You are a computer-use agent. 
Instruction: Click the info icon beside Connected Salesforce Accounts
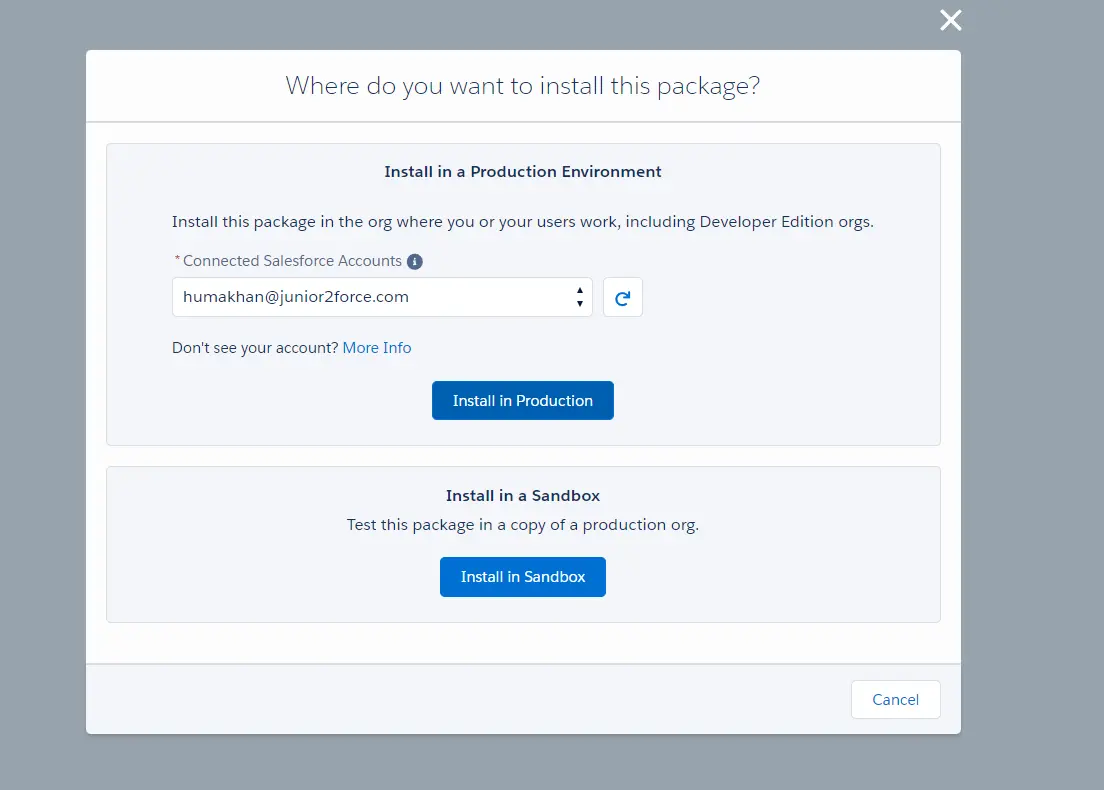pyautogui.click(x=415, y=261)
